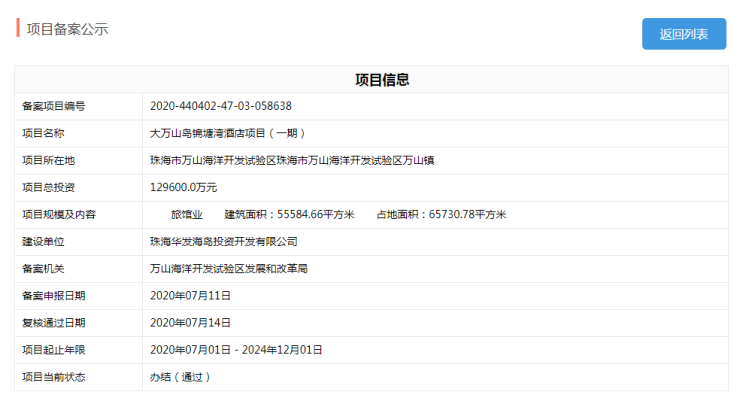
Task: Select company name 珠海华发海岛投资开发有限公司
Action: 224,242
